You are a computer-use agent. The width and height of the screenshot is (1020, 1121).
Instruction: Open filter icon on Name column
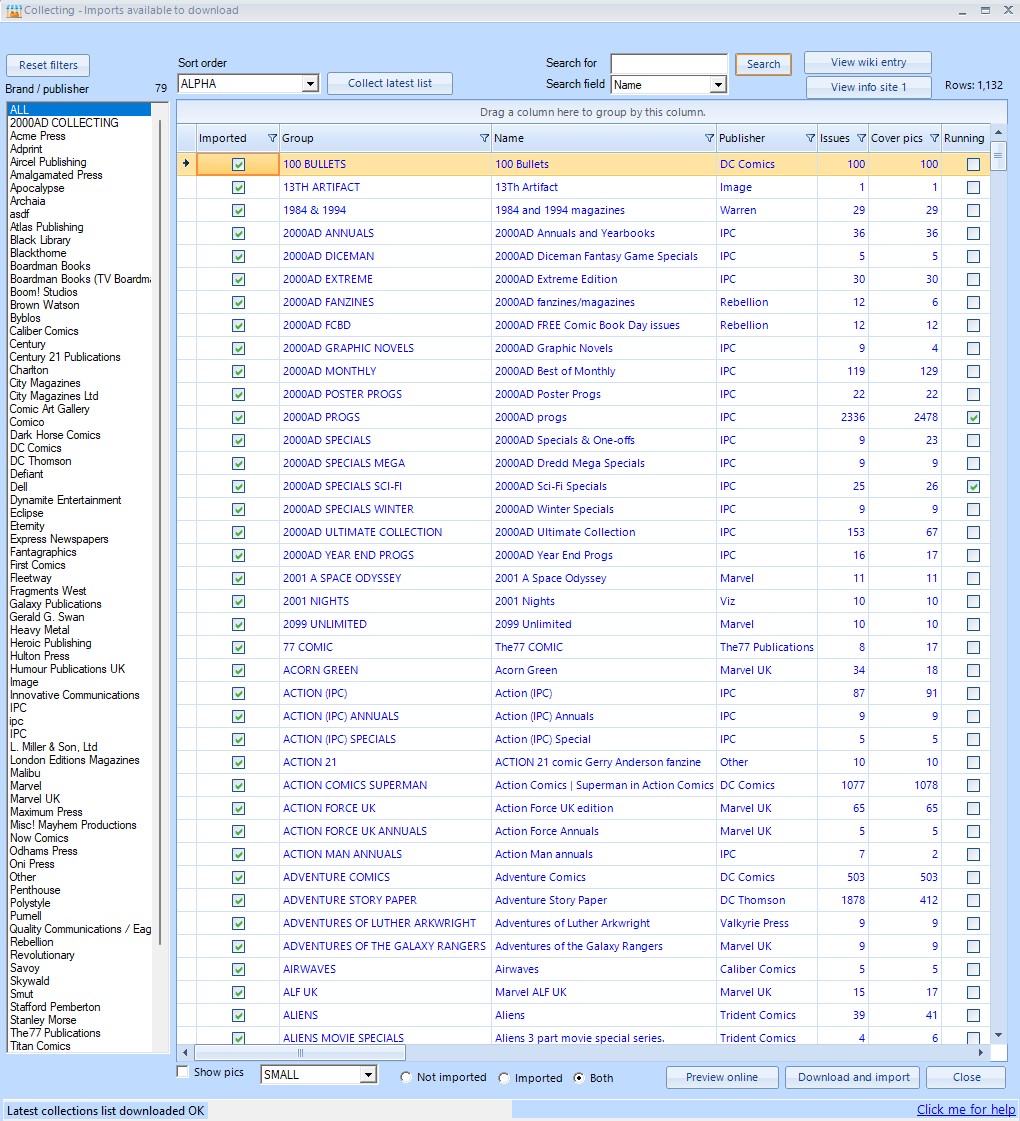[709, 139]
